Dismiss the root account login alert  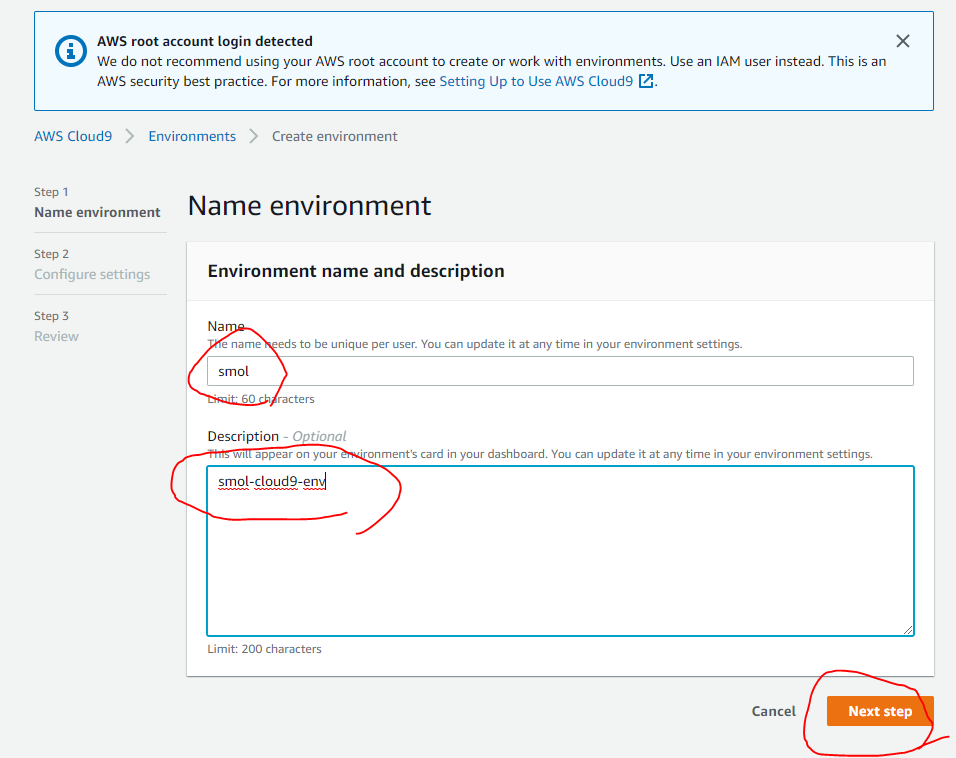[902, 41]
